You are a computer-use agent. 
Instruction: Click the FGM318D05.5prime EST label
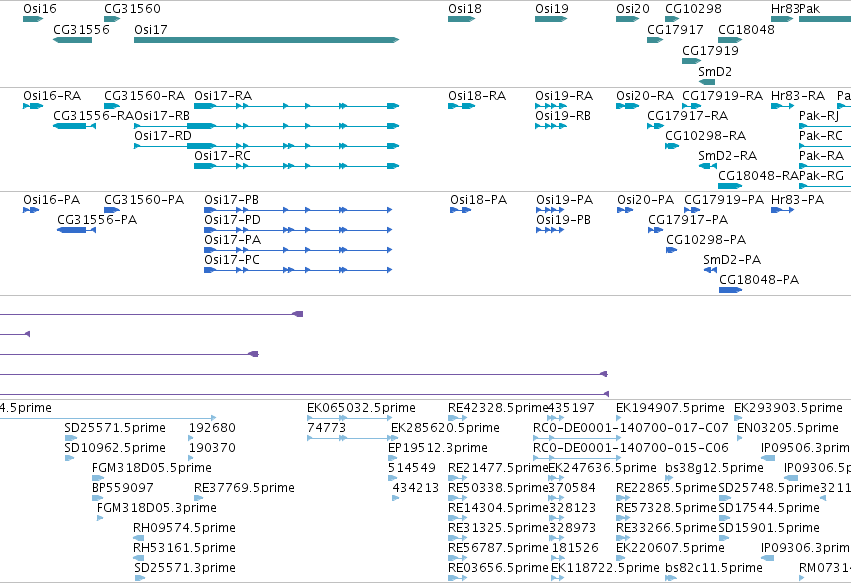point(152,468)
